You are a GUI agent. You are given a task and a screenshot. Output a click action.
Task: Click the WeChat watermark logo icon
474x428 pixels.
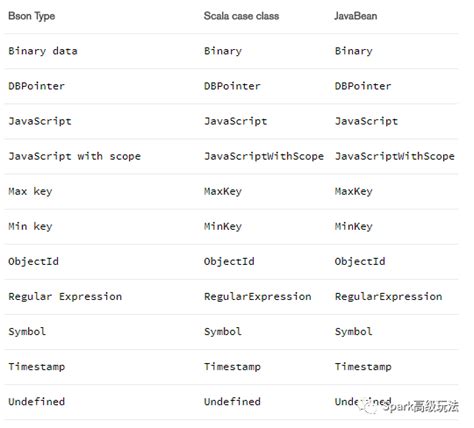(368, 406)
